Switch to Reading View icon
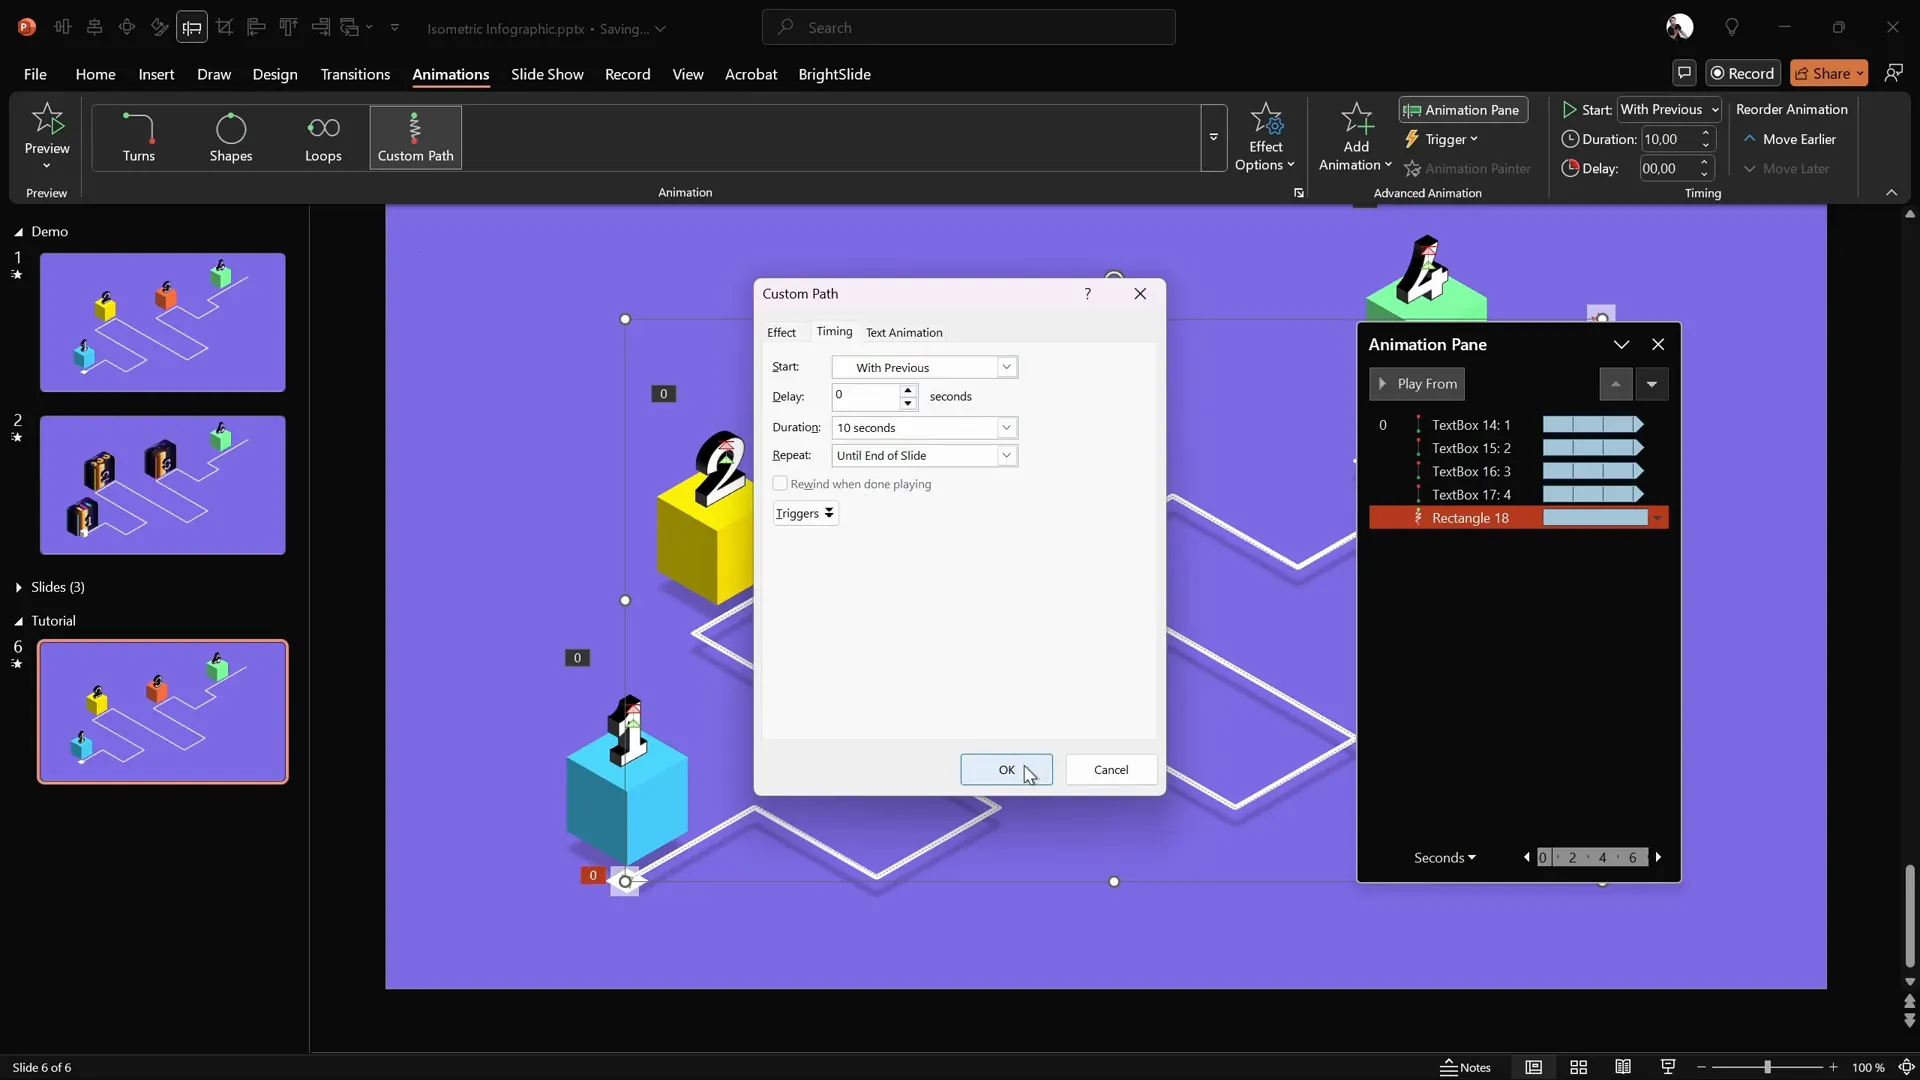This screenshot has height=1080, width=1920. pyautogui.click(x=1623, y=1067)
